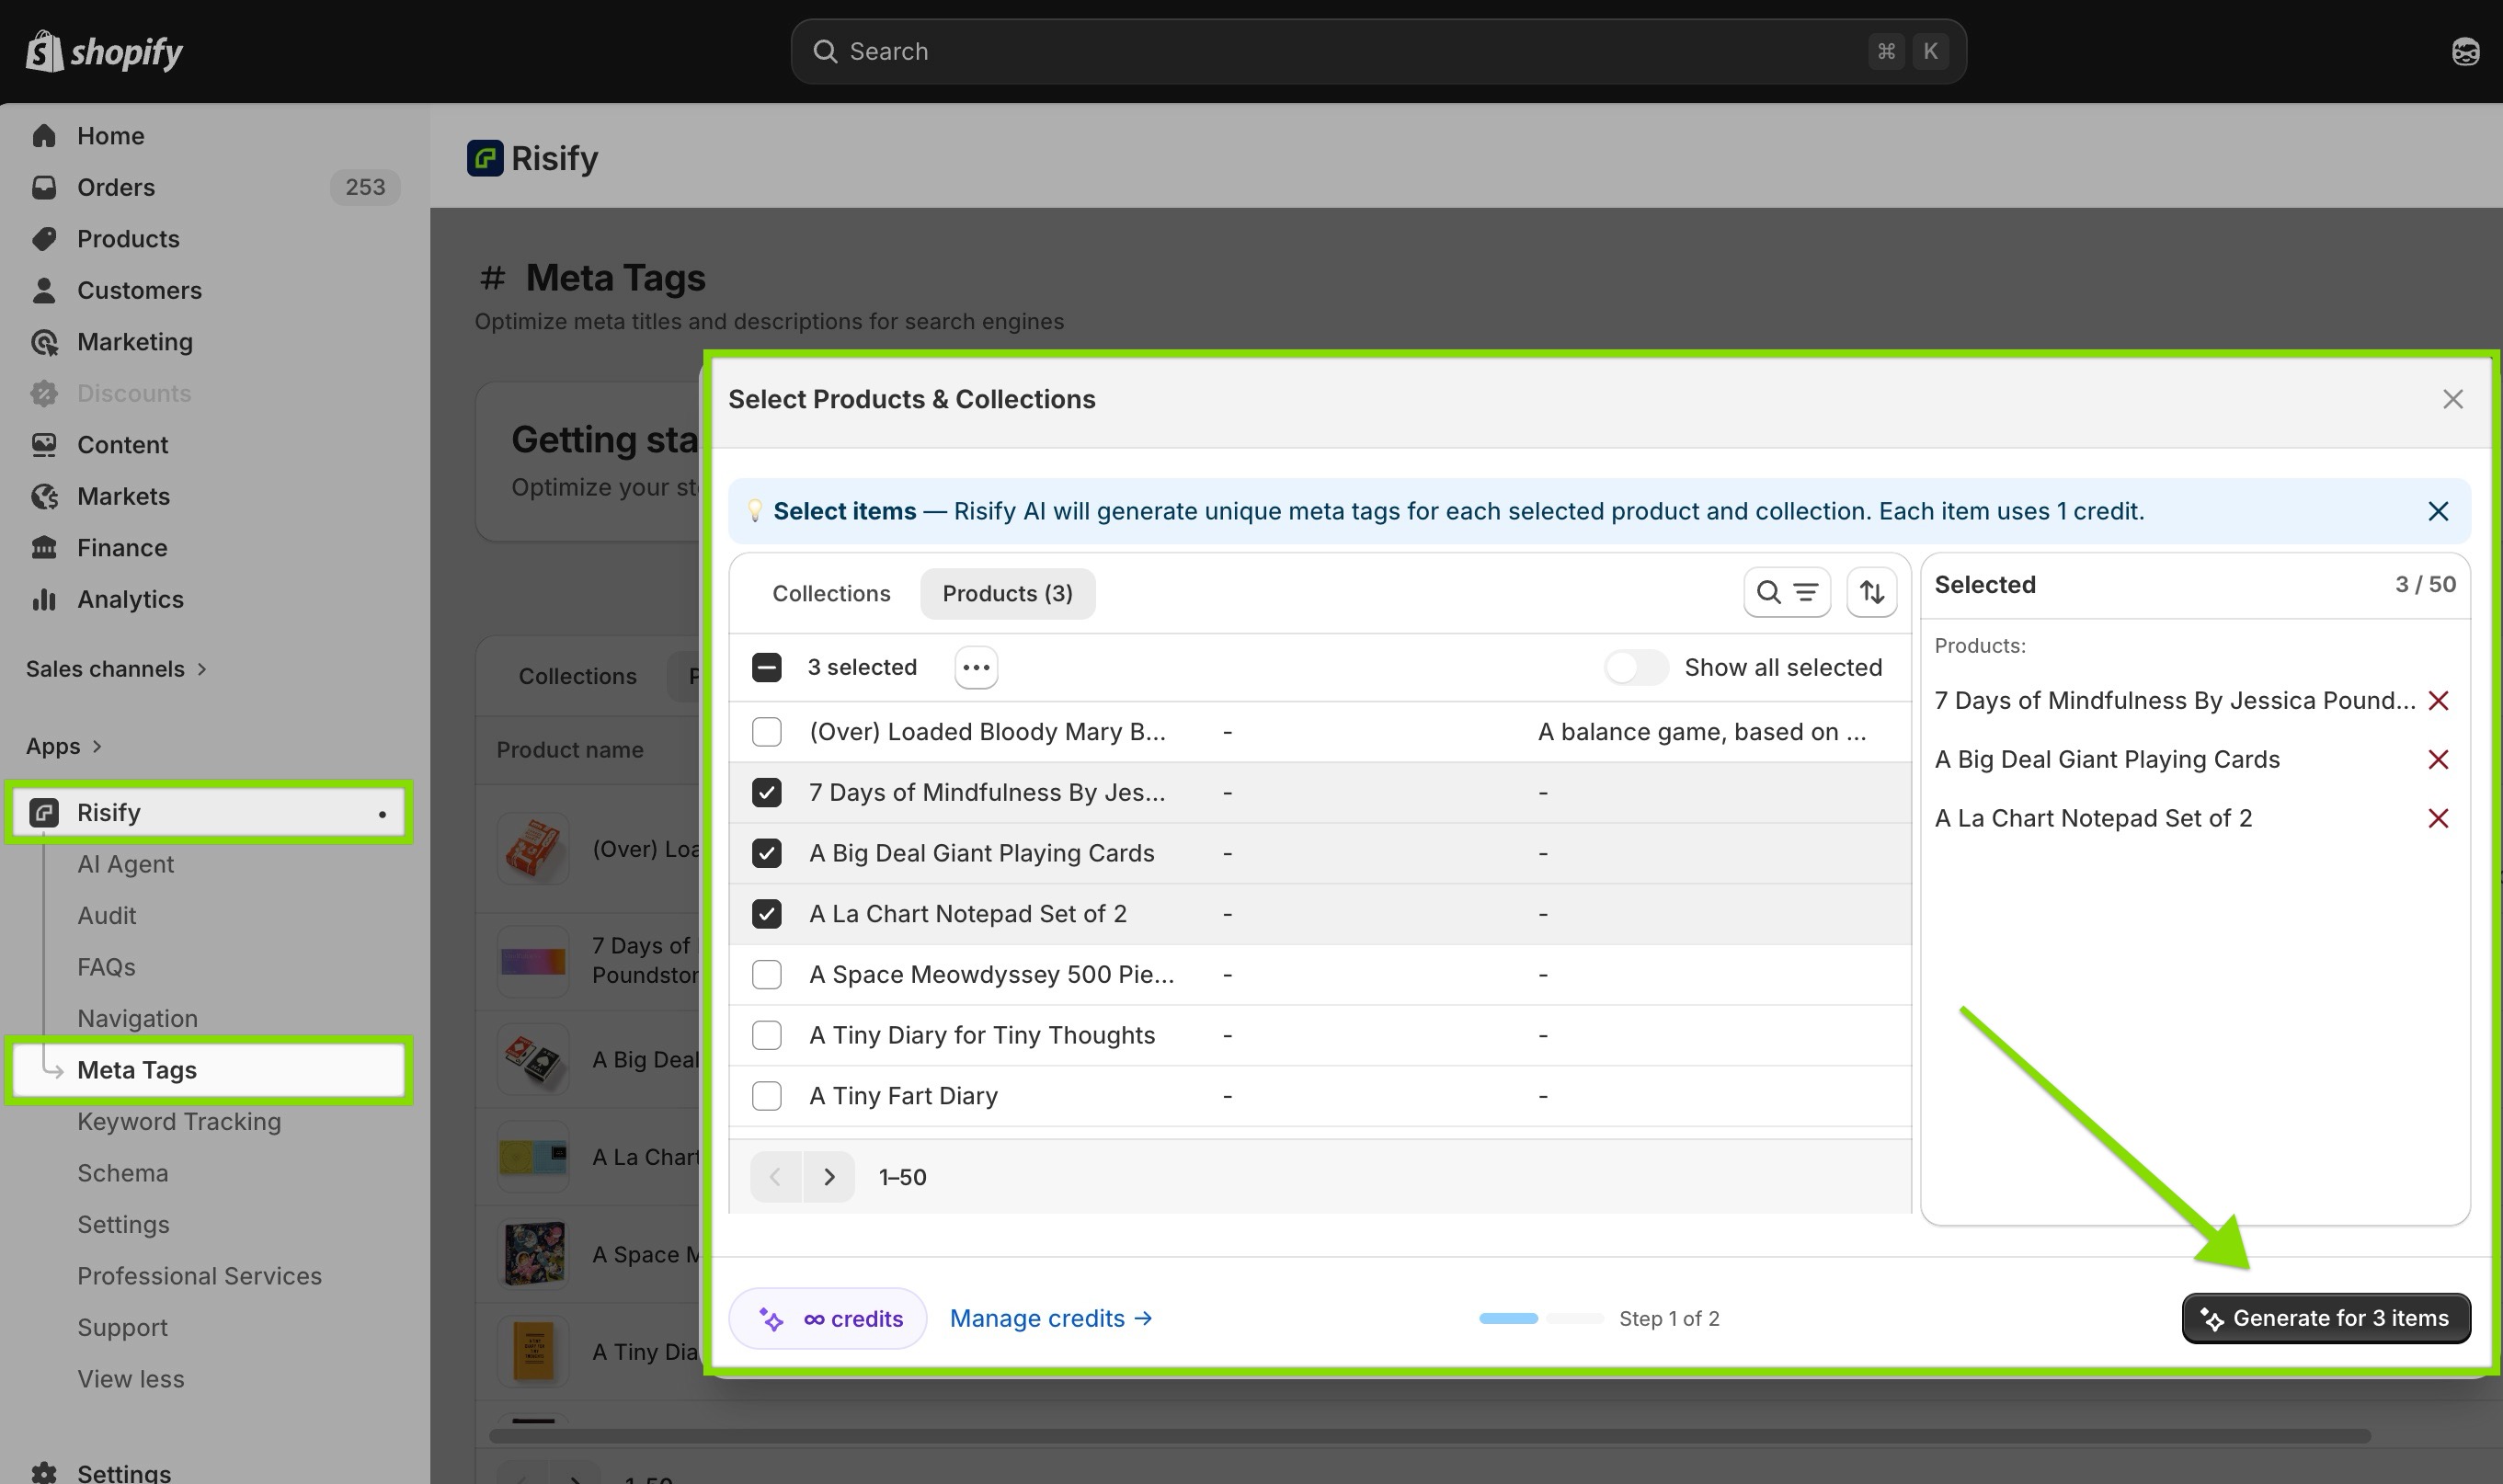Image resolution: width=2503 pixels, height=1484 pixels.
Task: Click Playing Cards thumbnail in background
Action: click(x=533, y=1059)
